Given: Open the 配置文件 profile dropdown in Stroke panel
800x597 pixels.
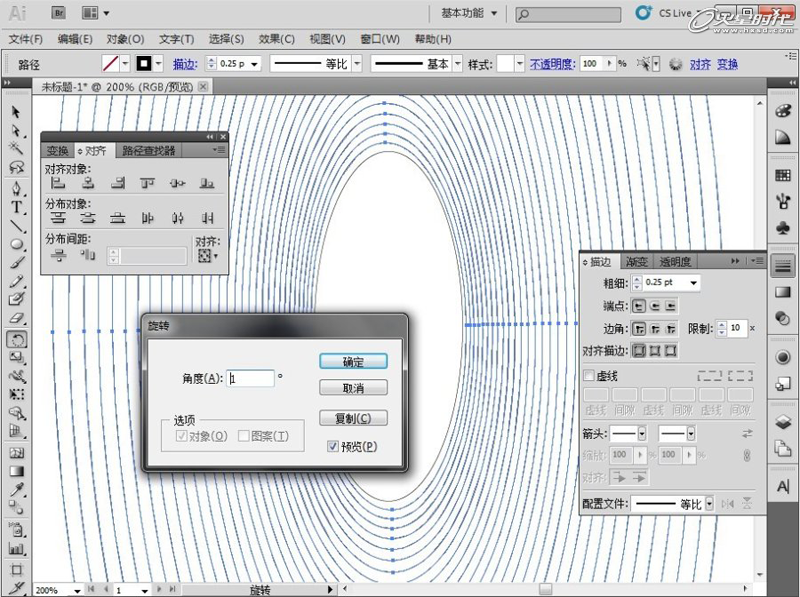Looking at the screenshot, I should pos(711,503).
